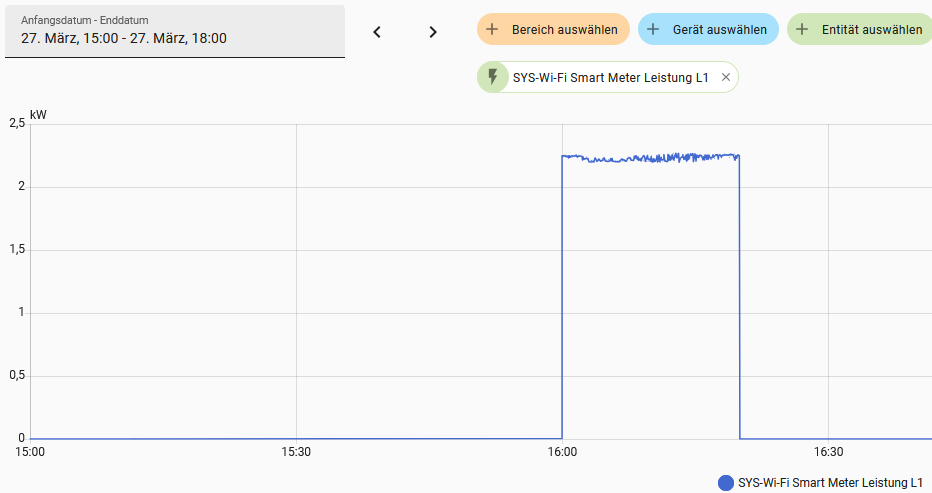The width and height of the screenshot is (932, 493).
Task: Click lightning bolt icon on entity chip
Action: pyautogui.click(x=492, y=77)
